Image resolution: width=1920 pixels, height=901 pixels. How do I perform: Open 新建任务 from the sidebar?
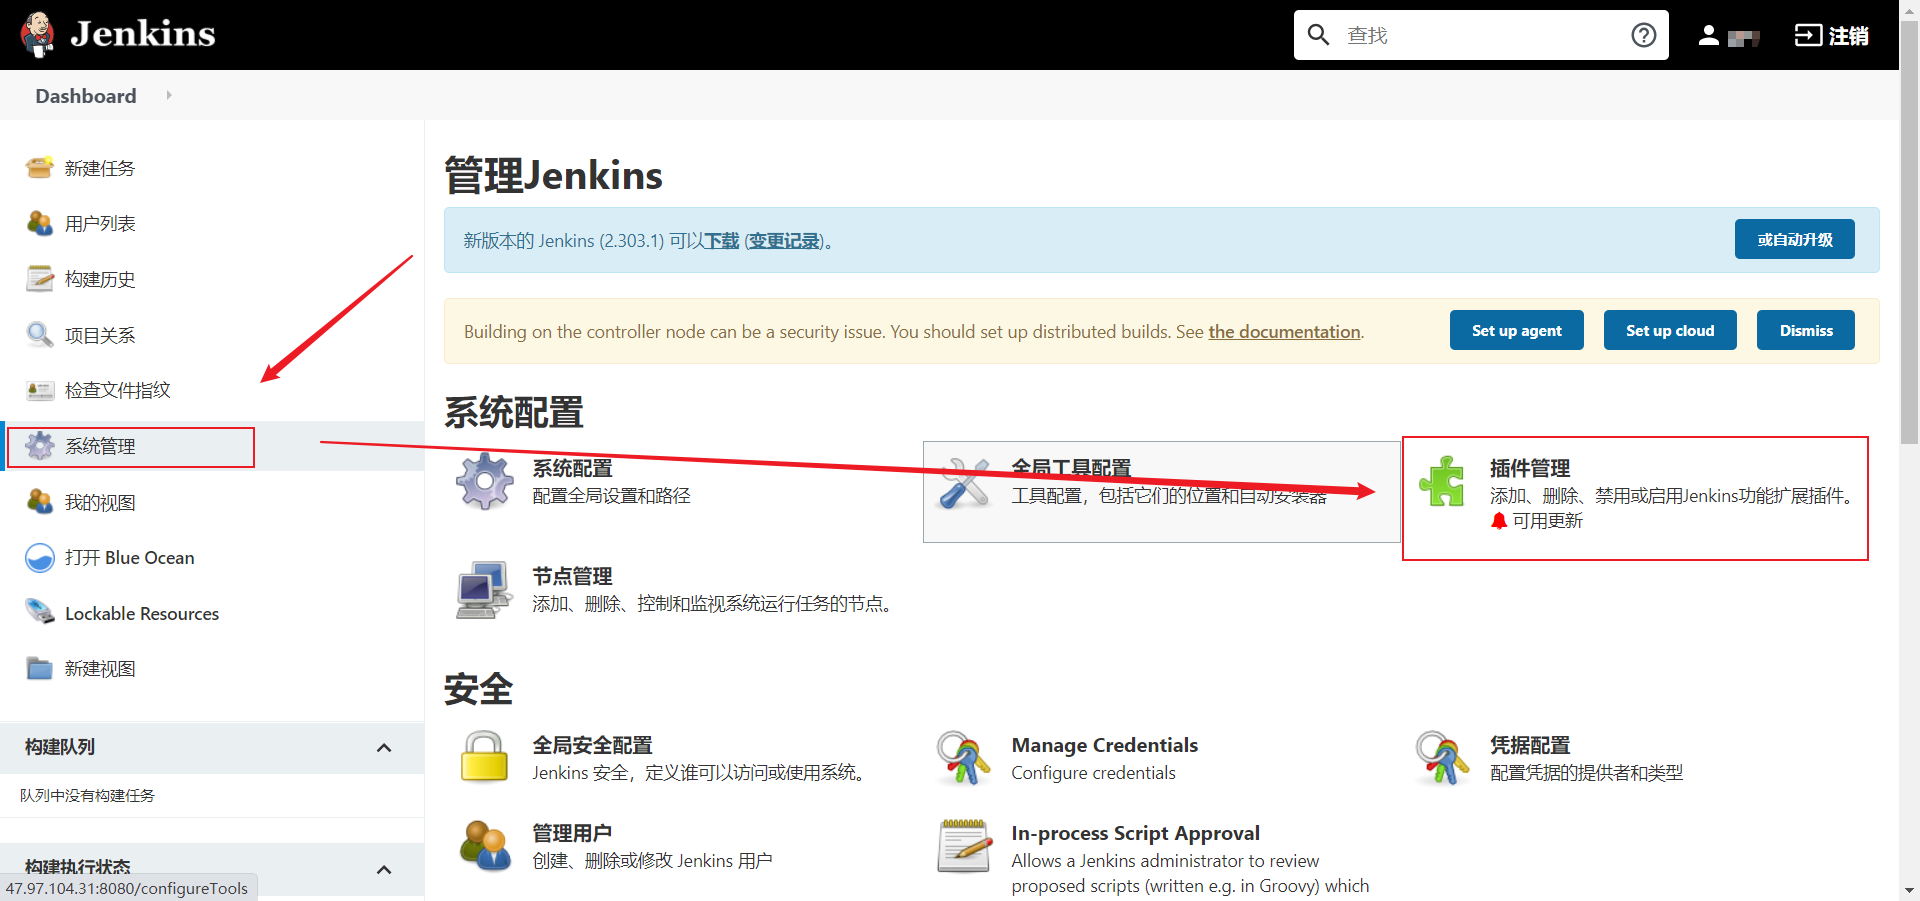coord(99,168)
